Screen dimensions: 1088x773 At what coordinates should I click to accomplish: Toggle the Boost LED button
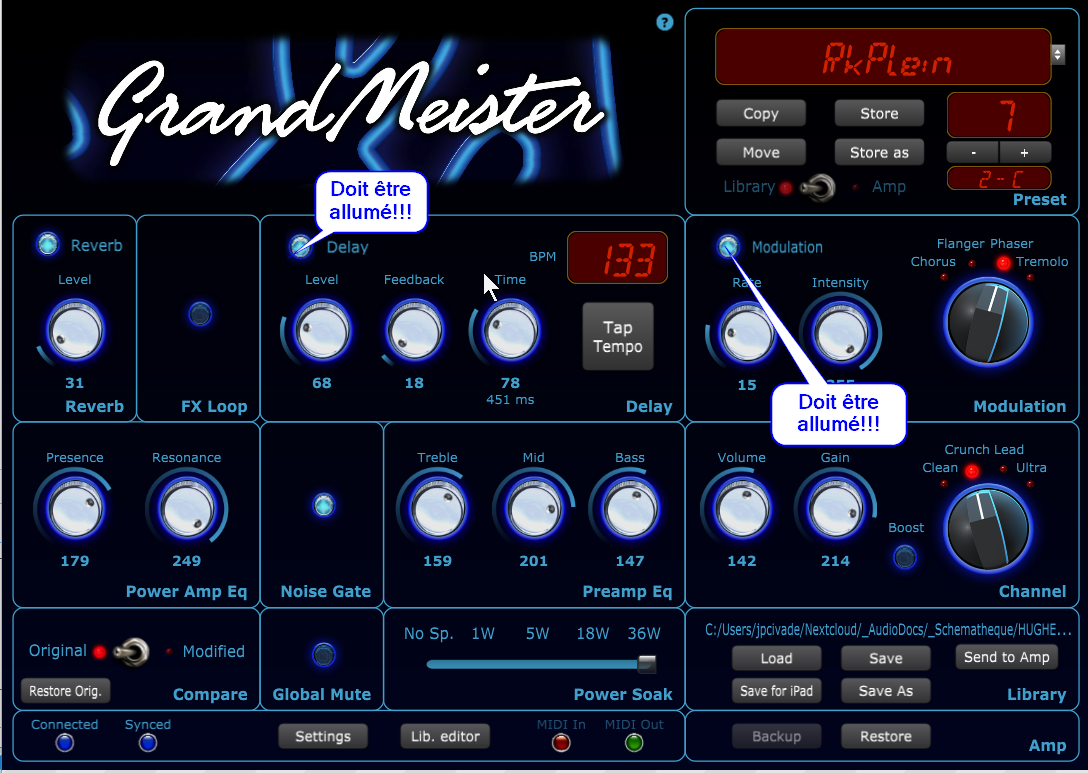(x=906, y=557)
